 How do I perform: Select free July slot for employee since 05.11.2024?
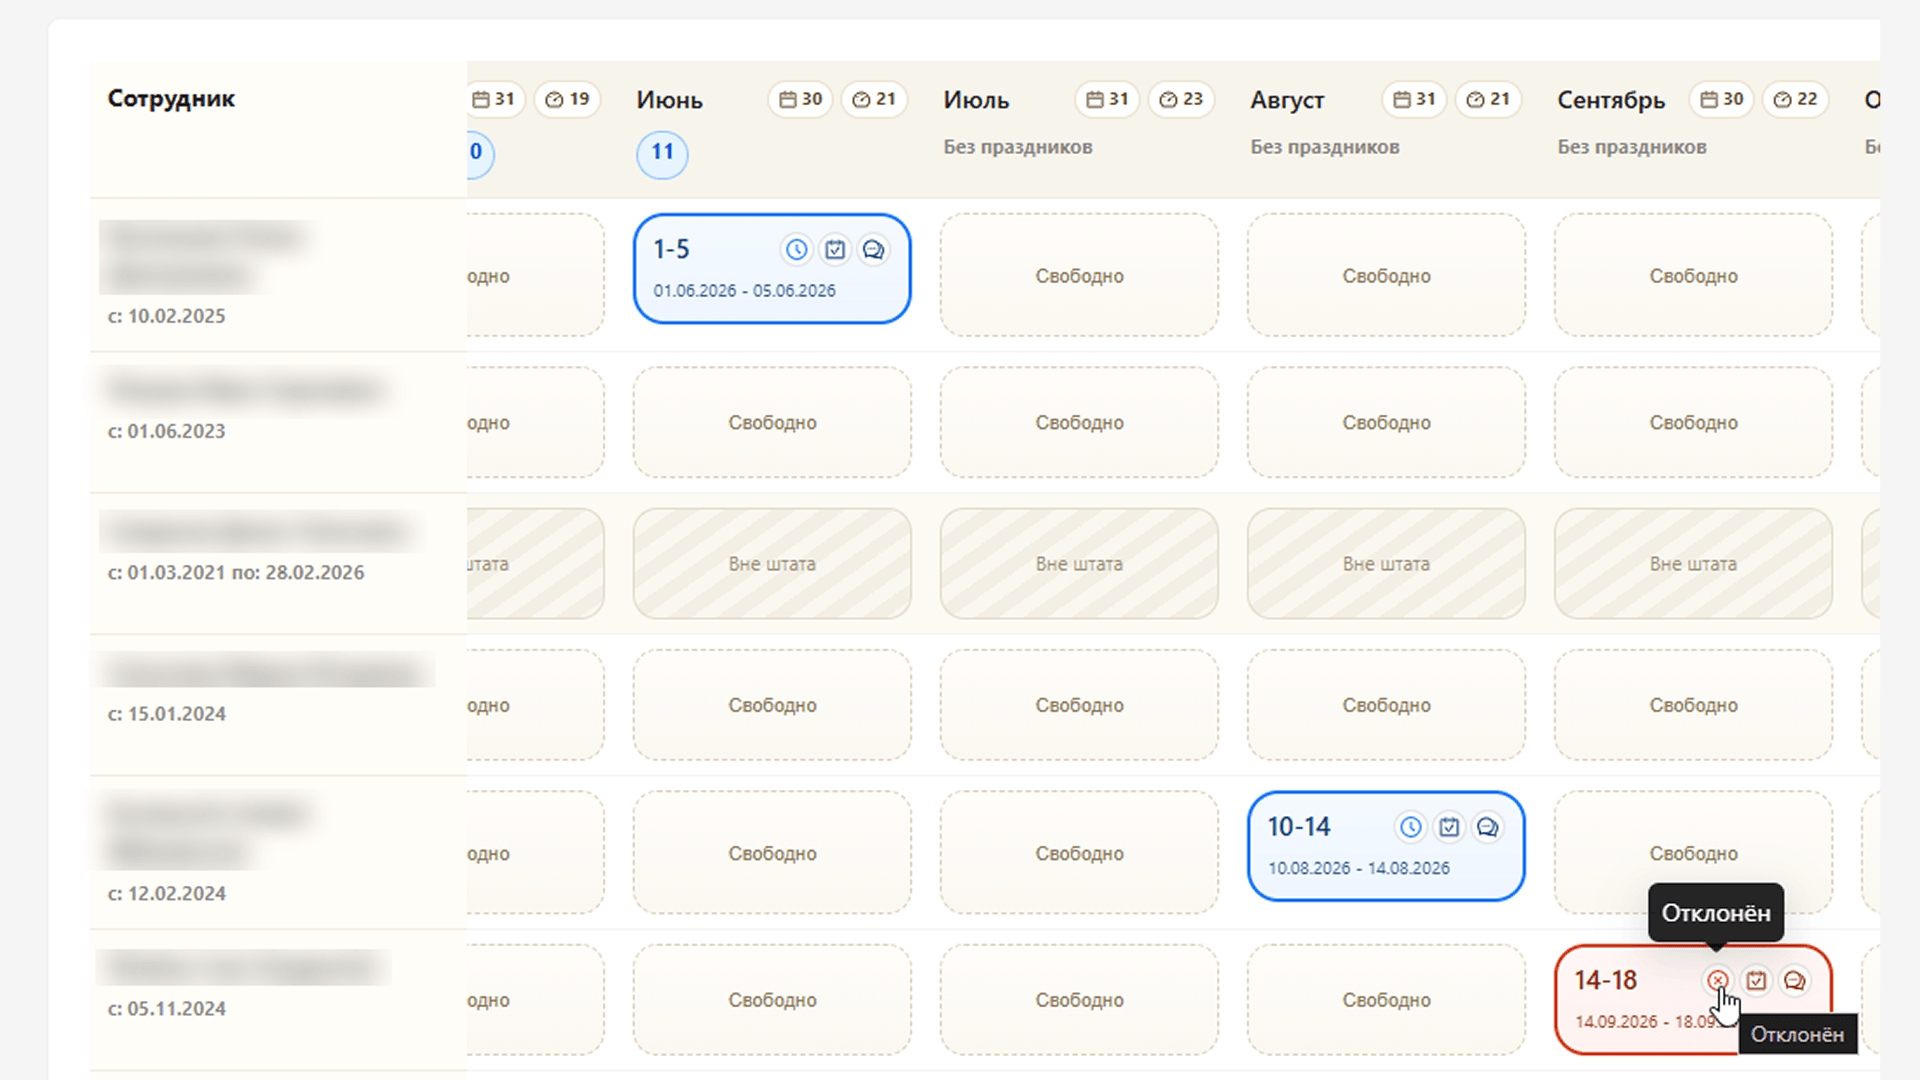tap(1079, 1000)
